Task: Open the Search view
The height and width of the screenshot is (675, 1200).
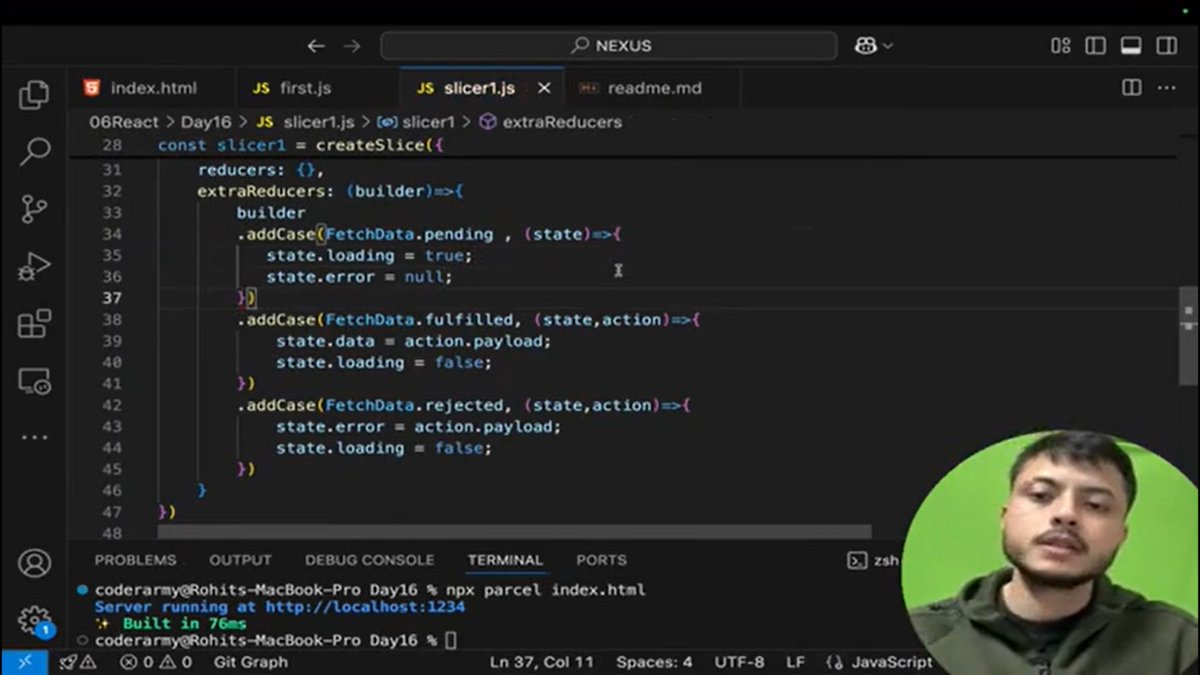Action: [x=34, y=153]
